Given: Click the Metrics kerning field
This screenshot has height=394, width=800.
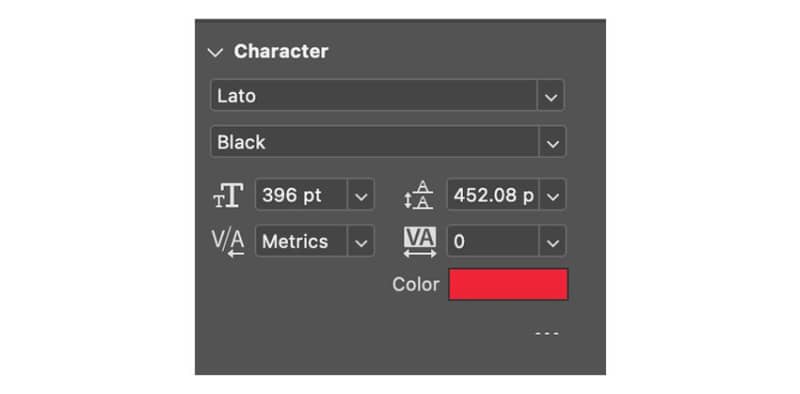Looking at the screenshot, I should click(301, 241).
